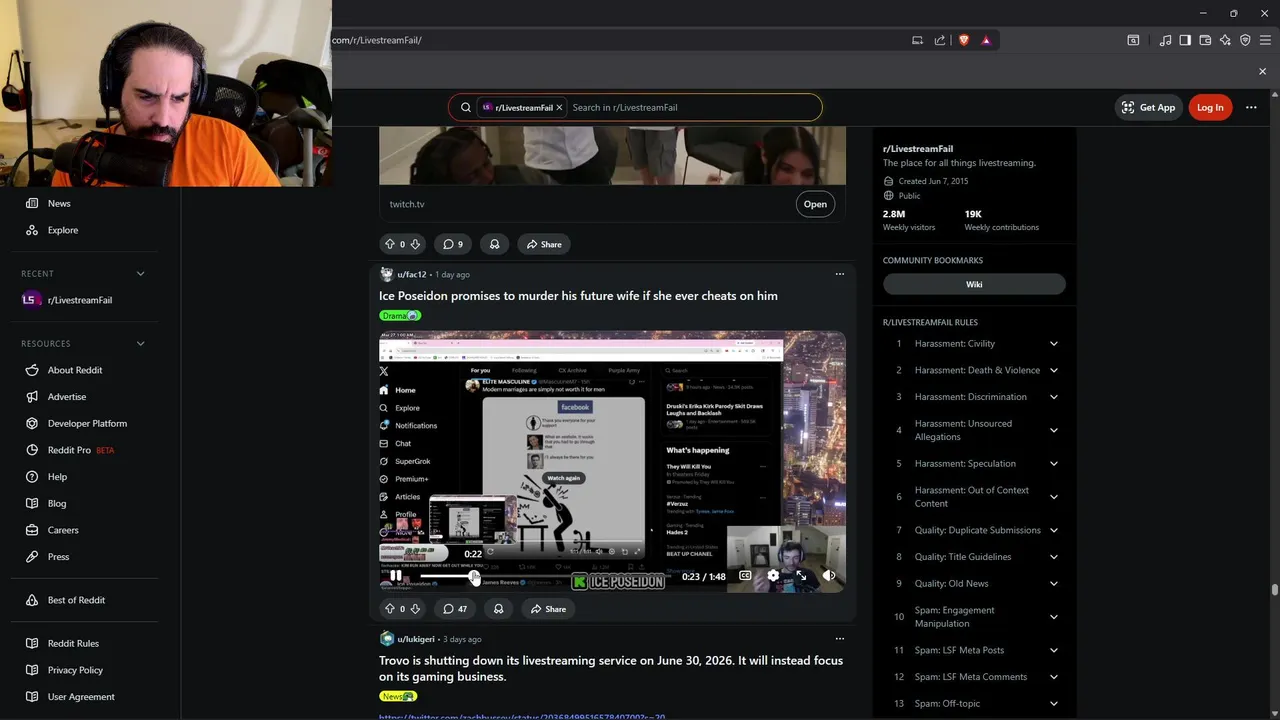Share the Ice Poseidon post
Screen dimensions: 1280x720
548,609
